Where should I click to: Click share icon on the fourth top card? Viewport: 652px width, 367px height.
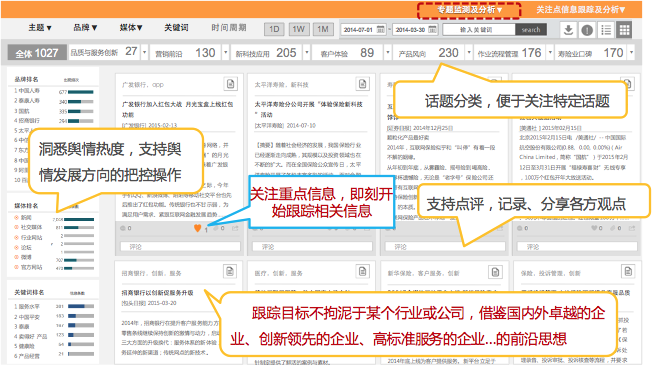click(632, 228)
